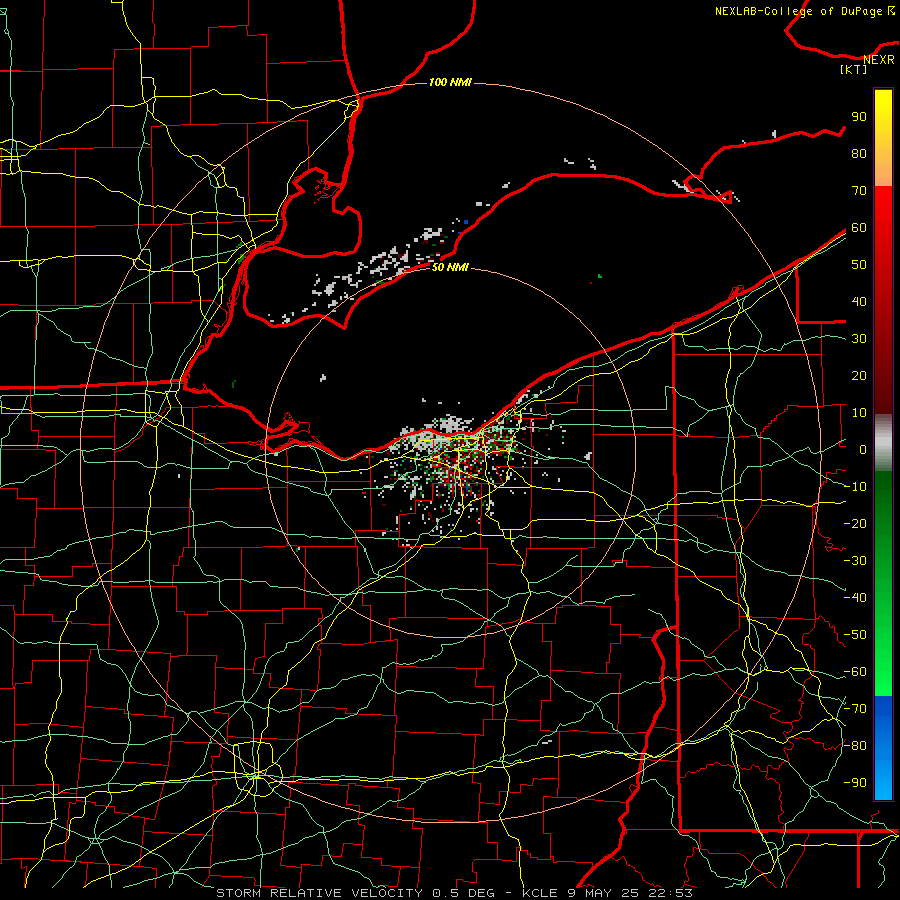Screen dimensions: 900x900
Task: Click the -80 value on the velocity scale
Action: pyautogui.click(x=855, y=746)
